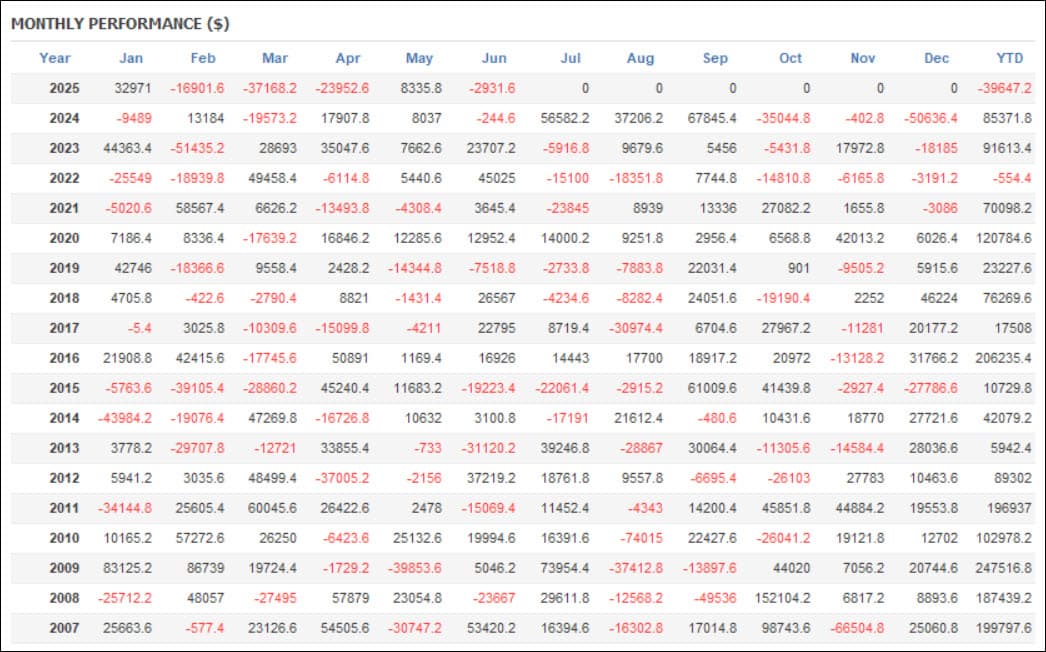Click 2025 YTD value -39647.2

[1005, 88]
